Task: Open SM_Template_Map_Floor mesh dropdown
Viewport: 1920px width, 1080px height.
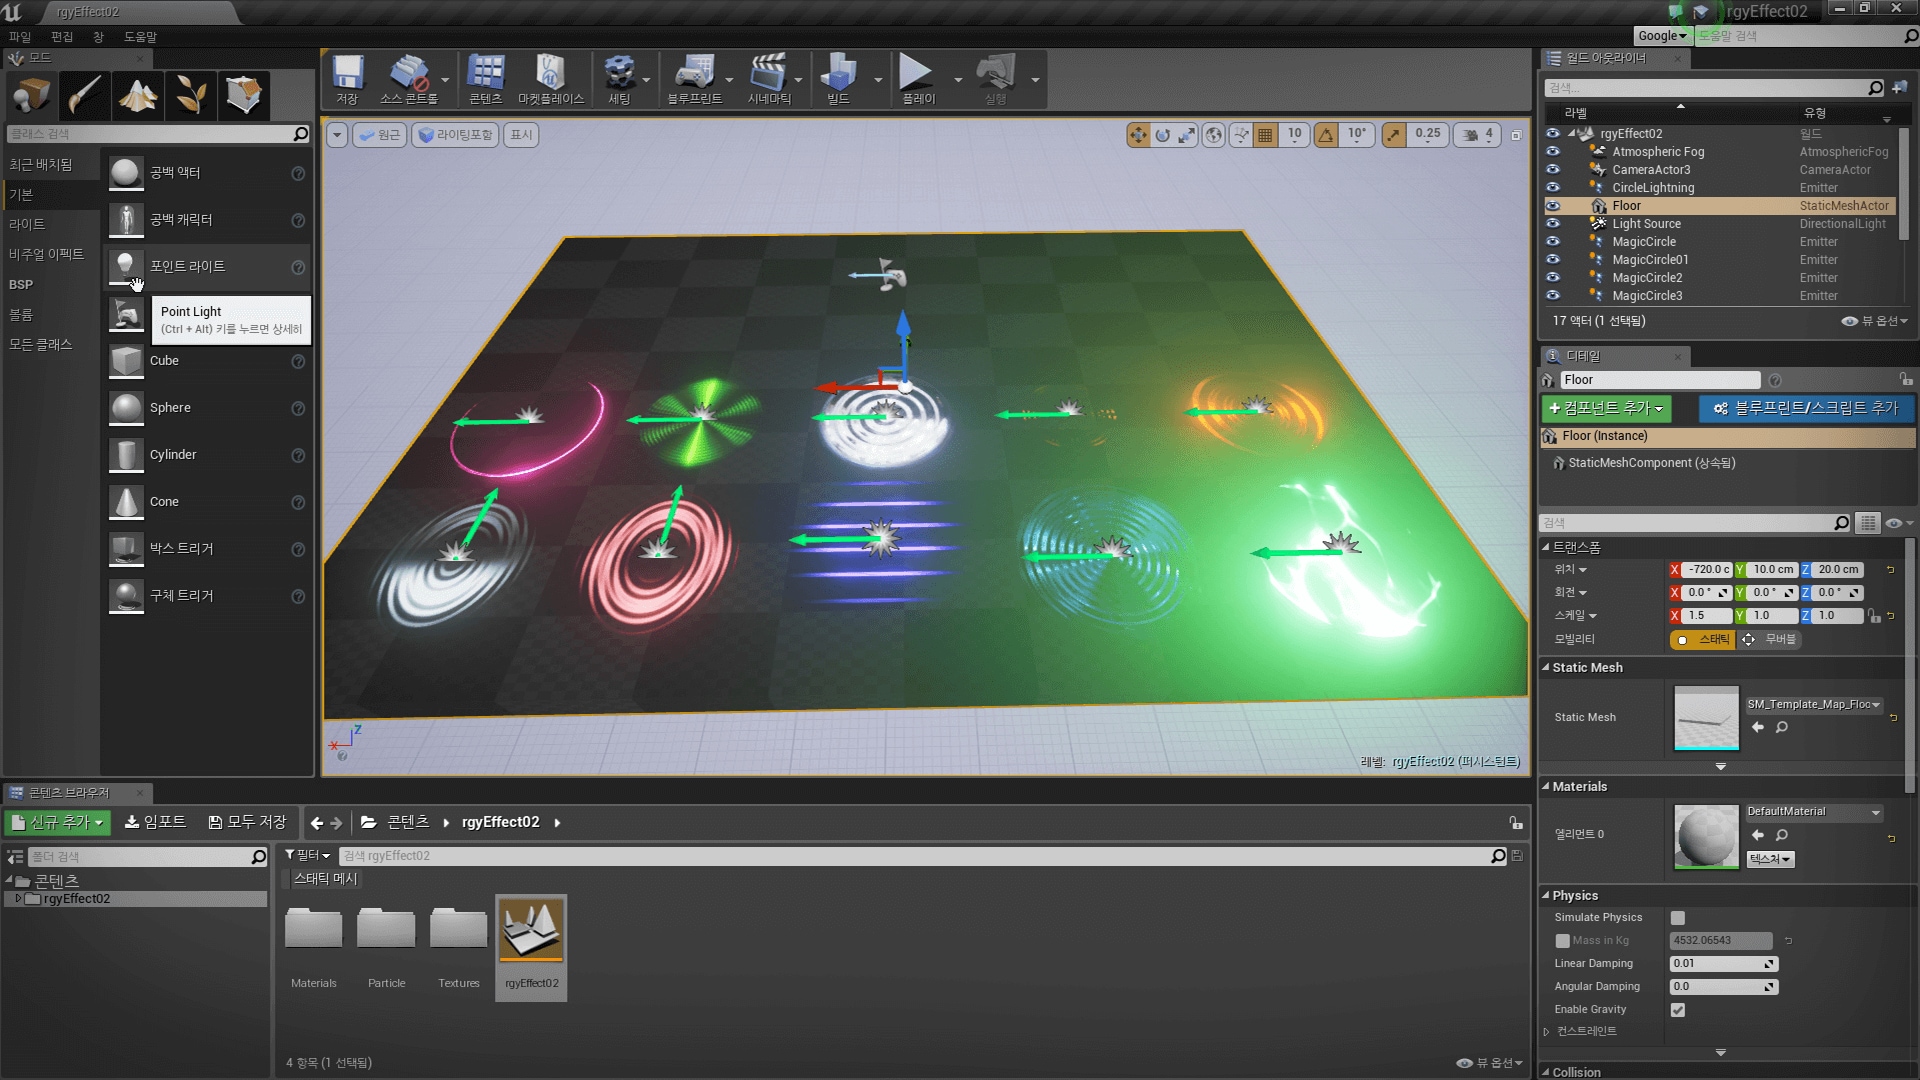Action: 1814,705
